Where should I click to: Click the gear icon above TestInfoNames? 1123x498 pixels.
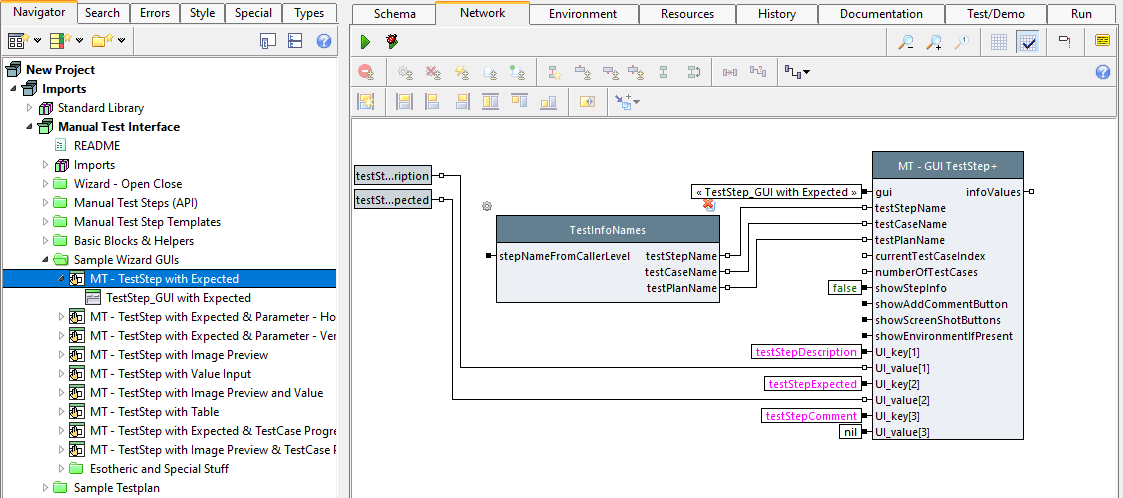click(x=487, y=206)
